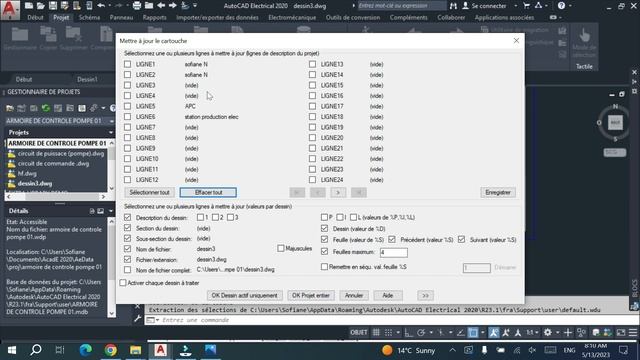Toggle ortho mode icon in status bar
The width and height of the screenshot is (640, 360).
[x=409, y=333]
